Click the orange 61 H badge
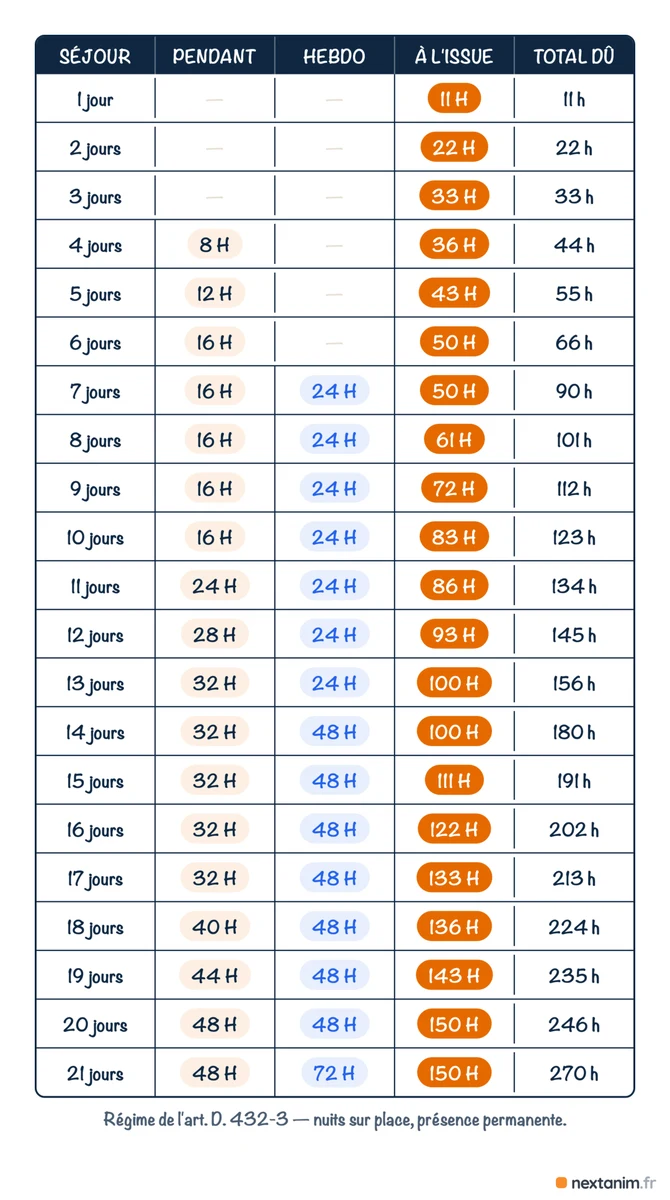This screenshot has width=670, height=1200. click(454, 440)
